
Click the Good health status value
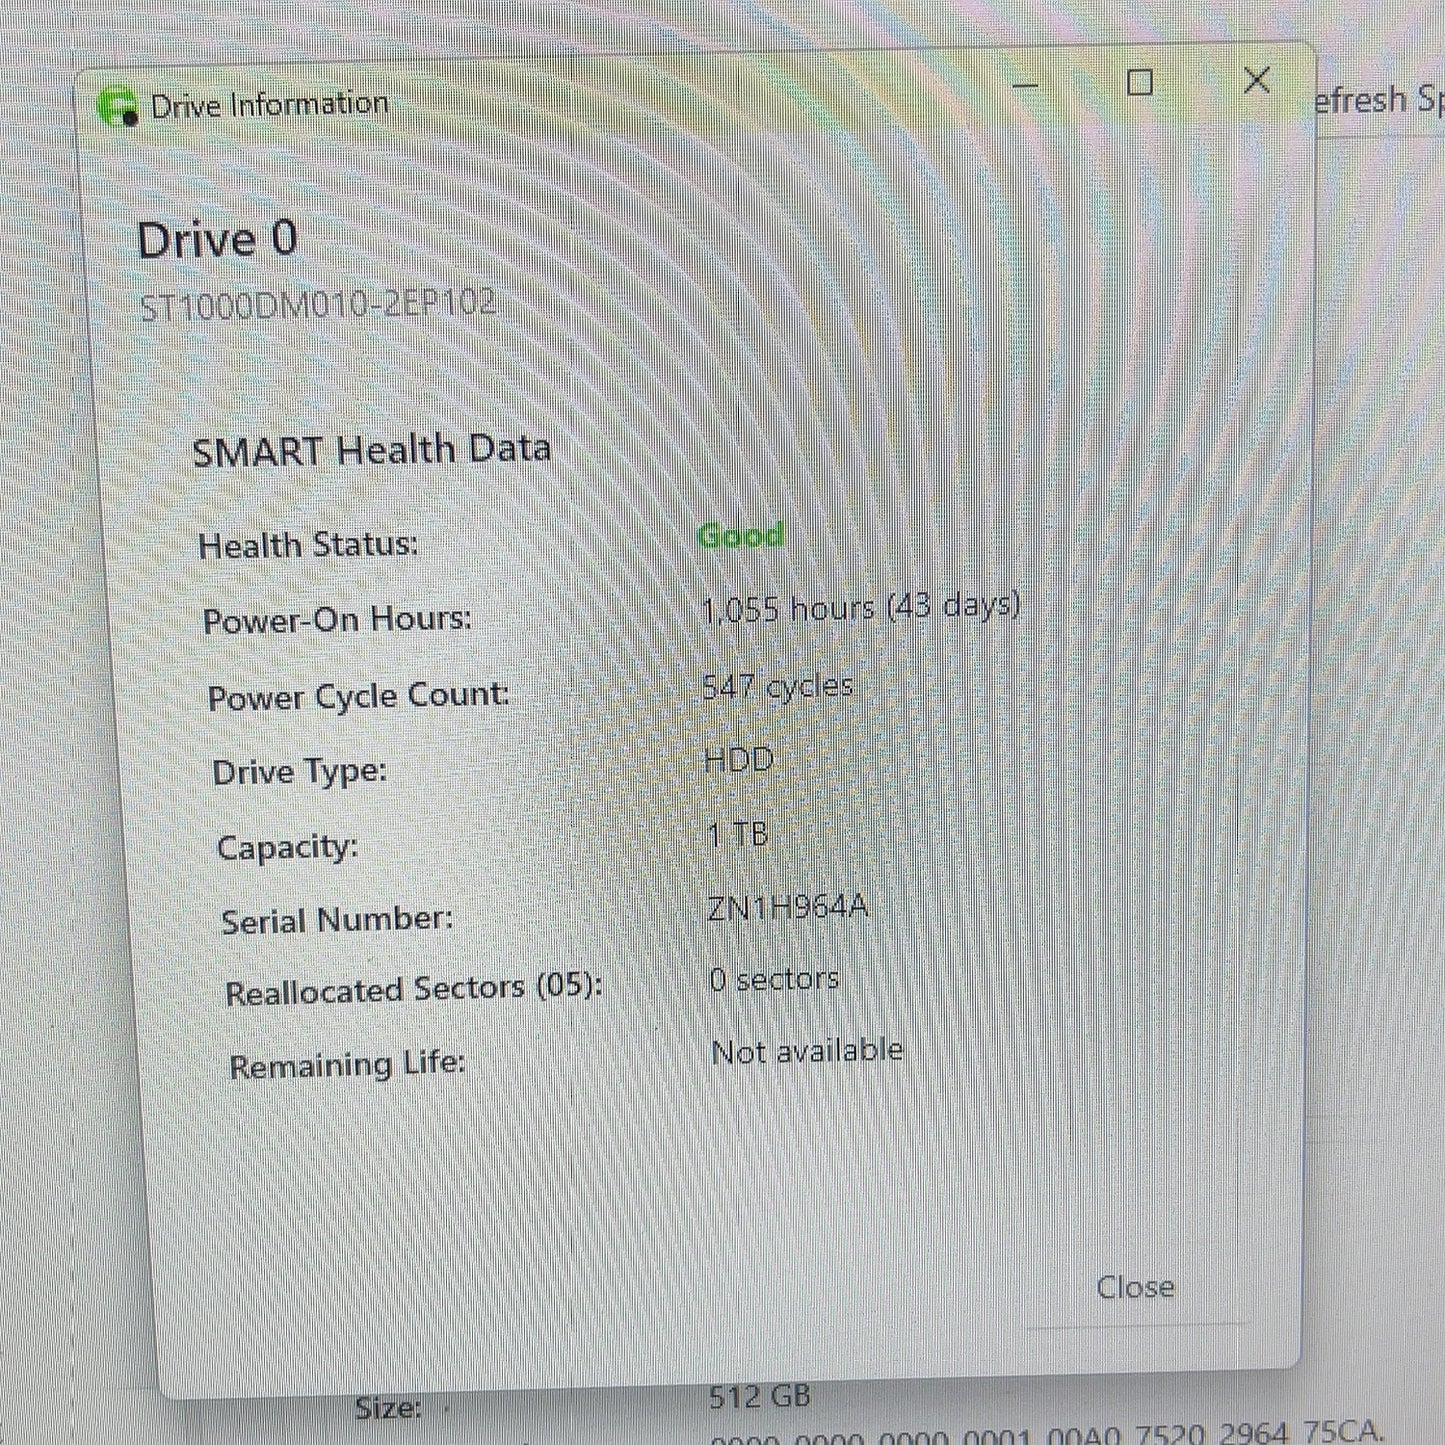[x=741, y=536]
